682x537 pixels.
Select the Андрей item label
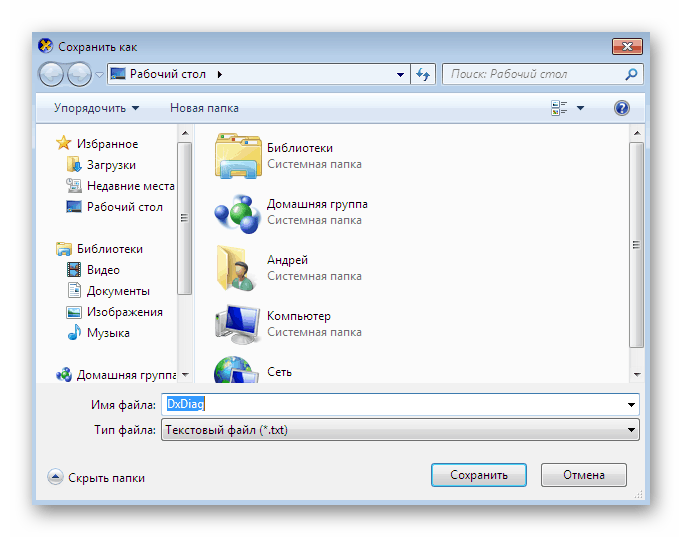point(287,260)
